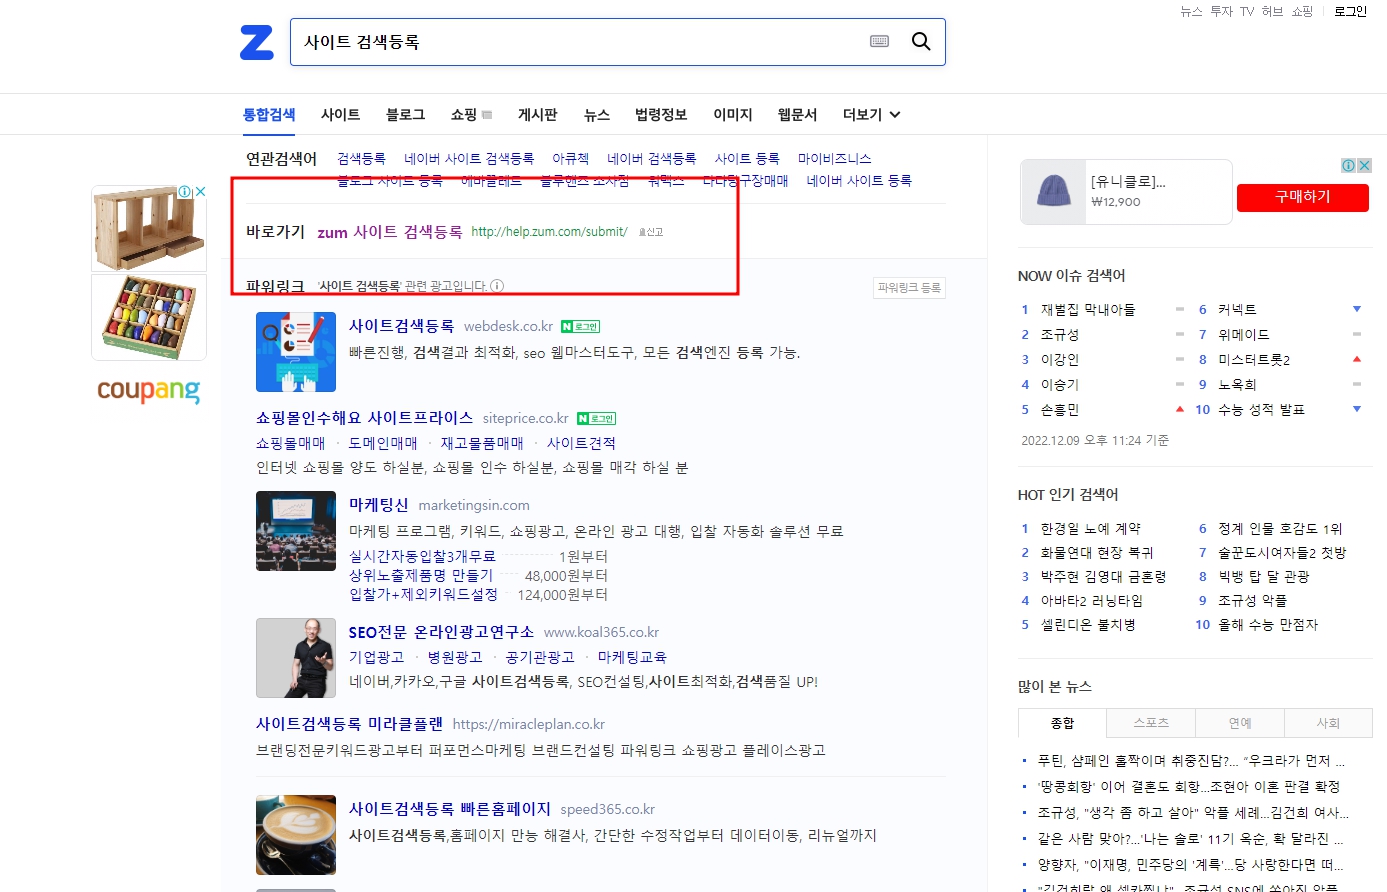Click hot keyword 한경일 노예 계약
Screen dimensions: 1387x892
click(x=1090, y=529)
